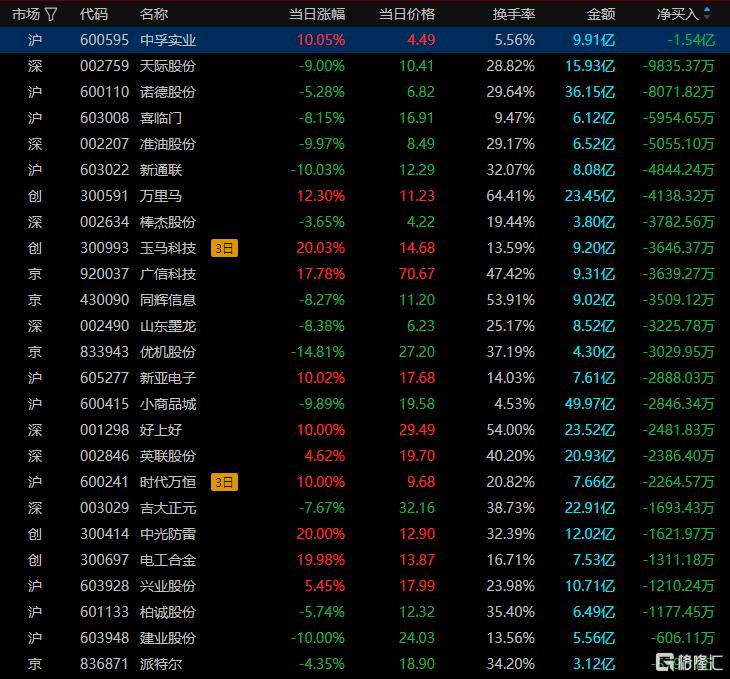The image size is (730, 679).
Task: Click stock code 002634
Action: (x=104, y=222)
